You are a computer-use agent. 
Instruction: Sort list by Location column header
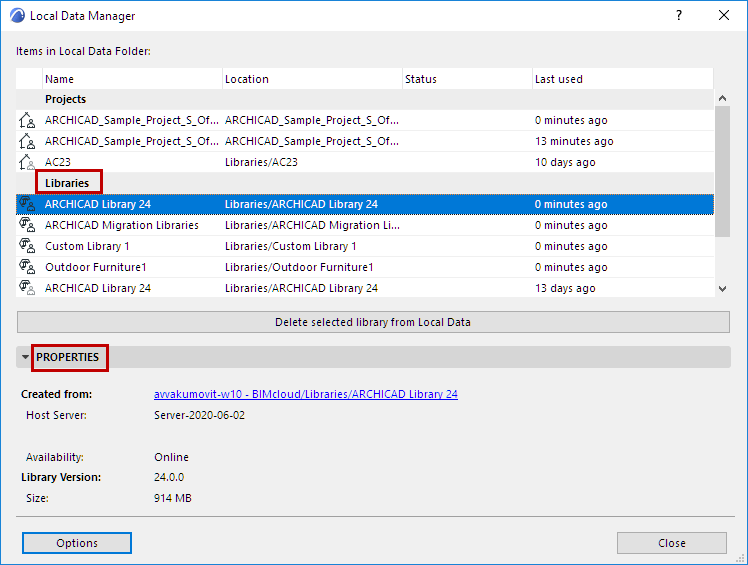312,79
